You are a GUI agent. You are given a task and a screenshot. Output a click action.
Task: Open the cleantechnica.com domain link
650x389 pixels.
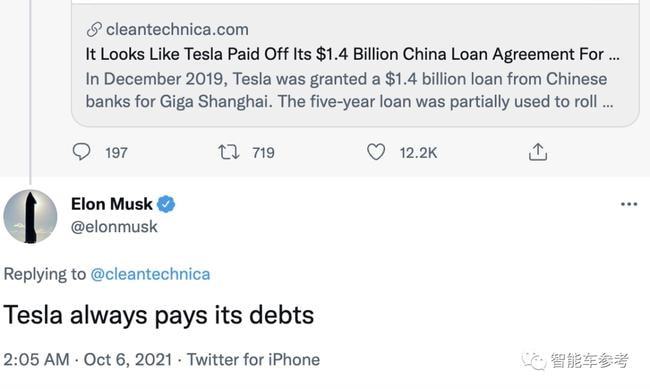(x=177, y=29)
